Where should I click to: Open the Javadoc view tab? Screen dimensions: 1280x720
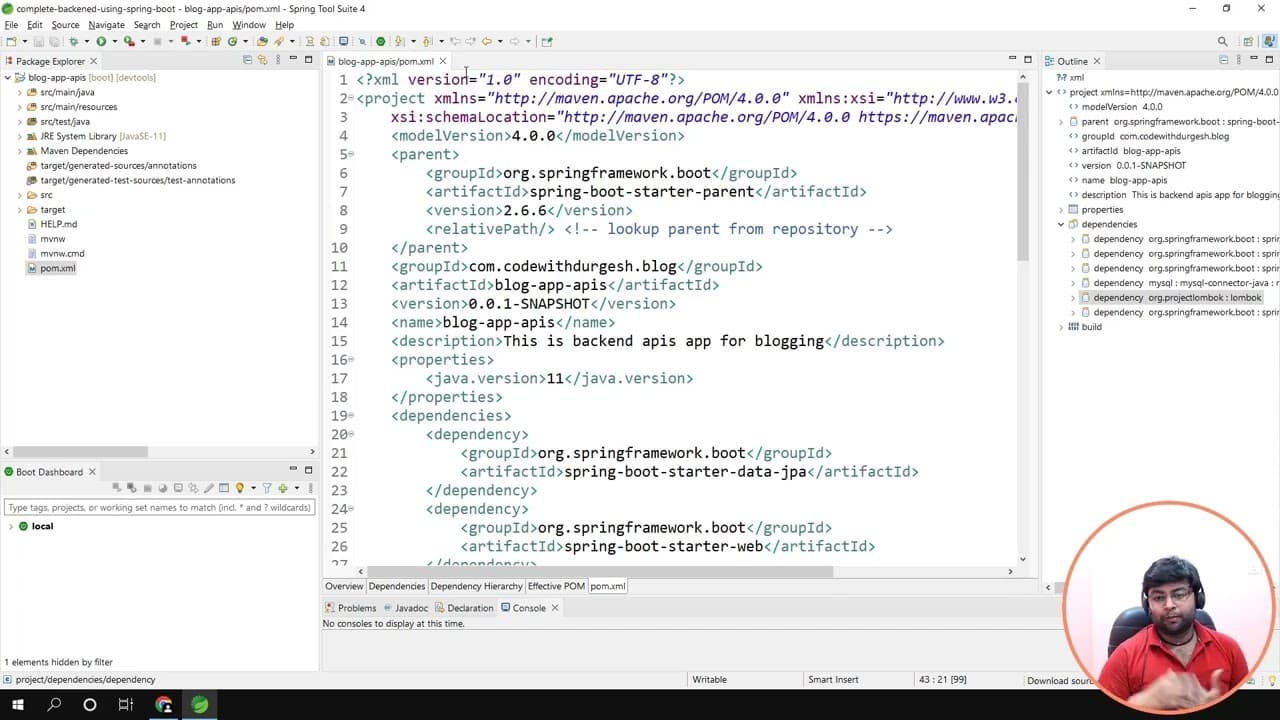click(x=405, y=608)
